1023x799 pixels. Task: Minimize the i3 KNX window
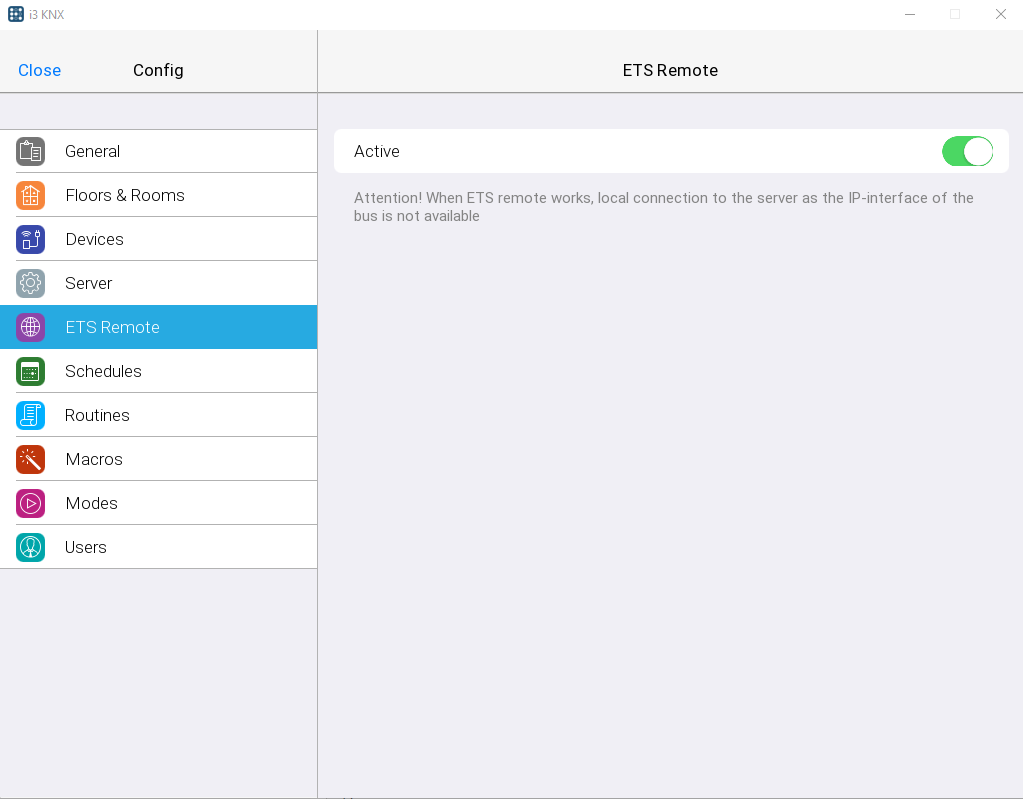pyautogui.click(x=909, y=14)
